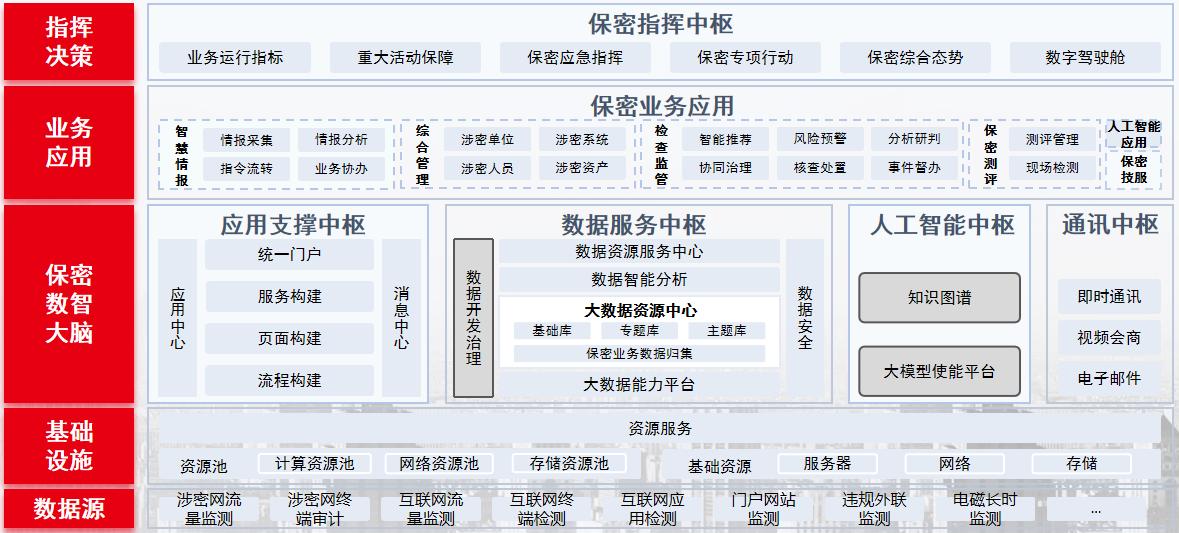The image size is (1179, 533).
Task: Click the 知识图谱 gray box
Action: [x=939, y=297]
